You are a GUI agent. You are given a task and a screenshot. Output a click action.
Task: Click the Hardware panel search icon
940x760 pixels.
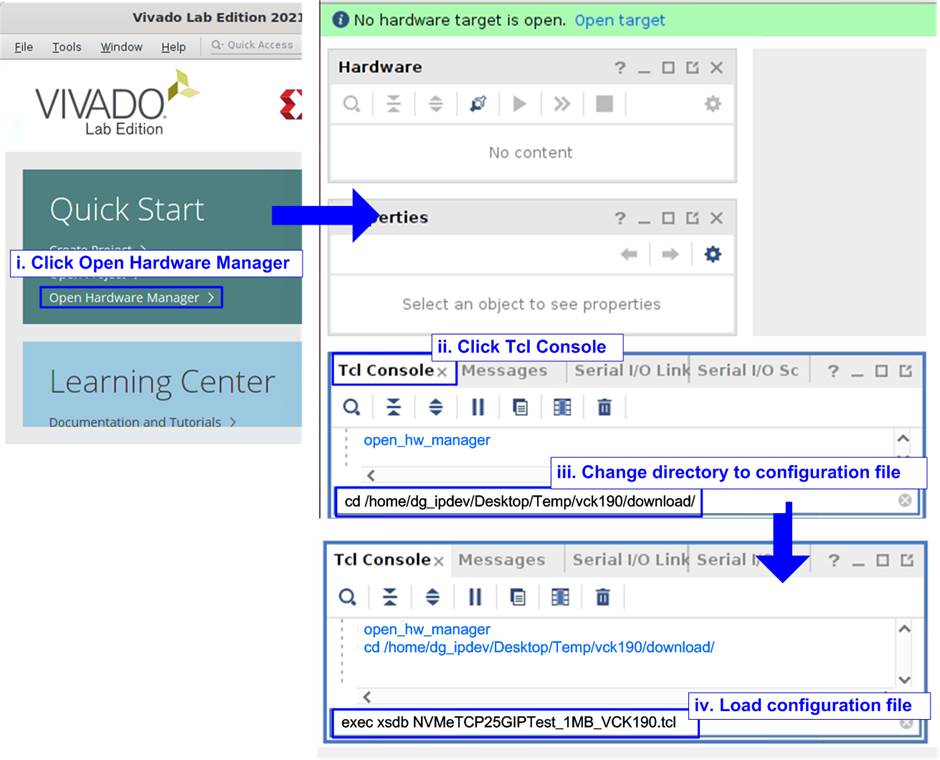352,104
